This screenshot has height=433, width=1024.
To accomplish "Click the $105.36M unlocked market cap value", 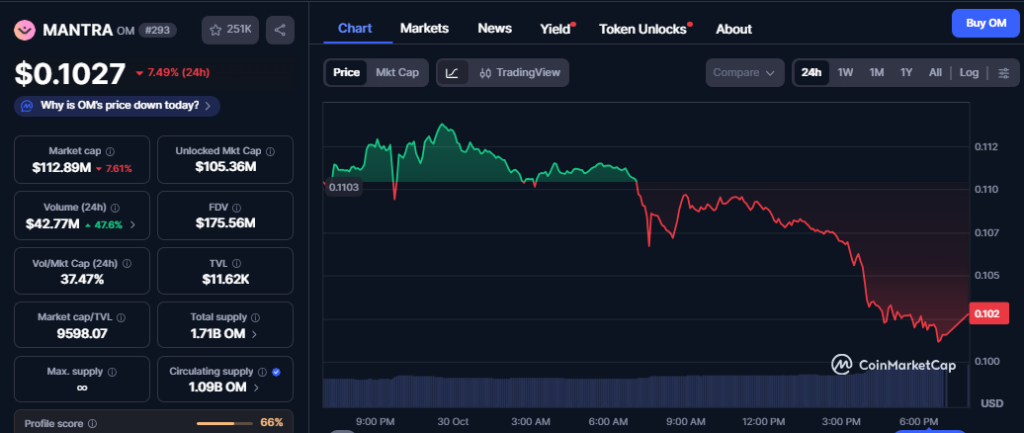I will coord(225,167).
